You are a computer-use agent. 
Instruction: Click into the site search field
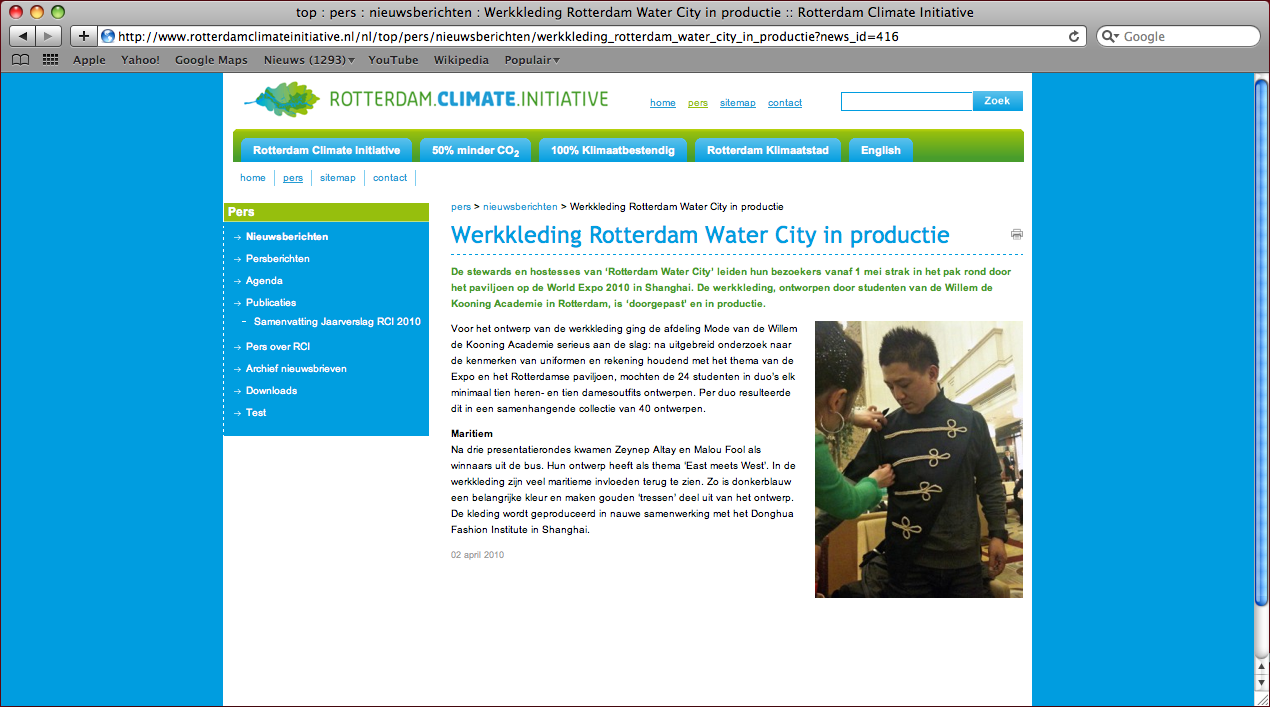tap(906, 101)
